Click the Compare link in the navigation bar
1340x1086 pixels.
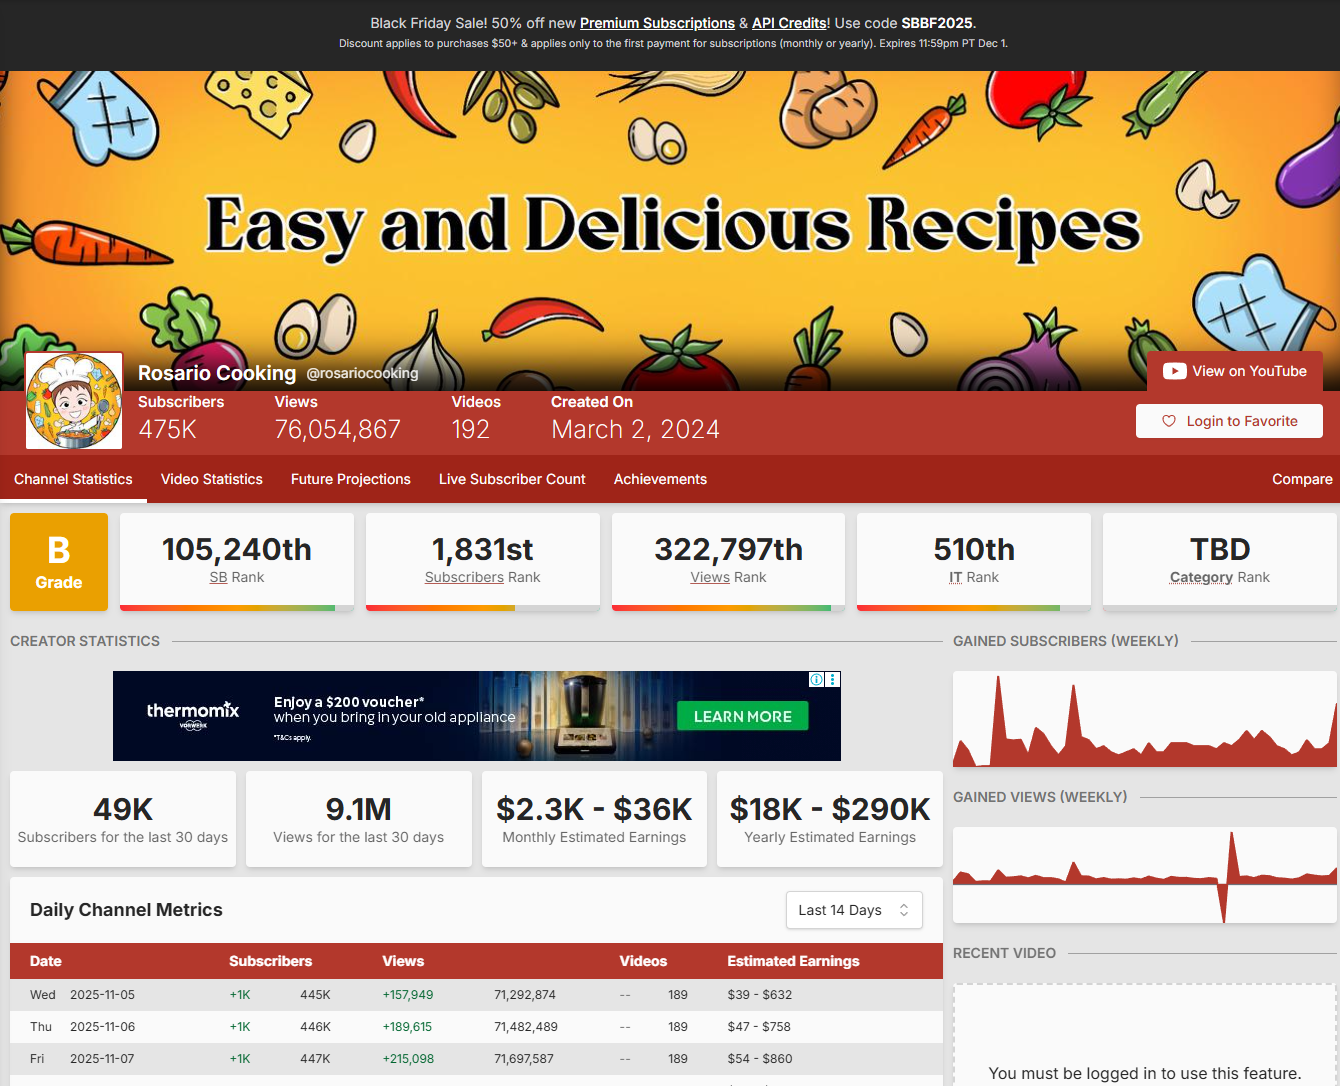coord(1301,479)
